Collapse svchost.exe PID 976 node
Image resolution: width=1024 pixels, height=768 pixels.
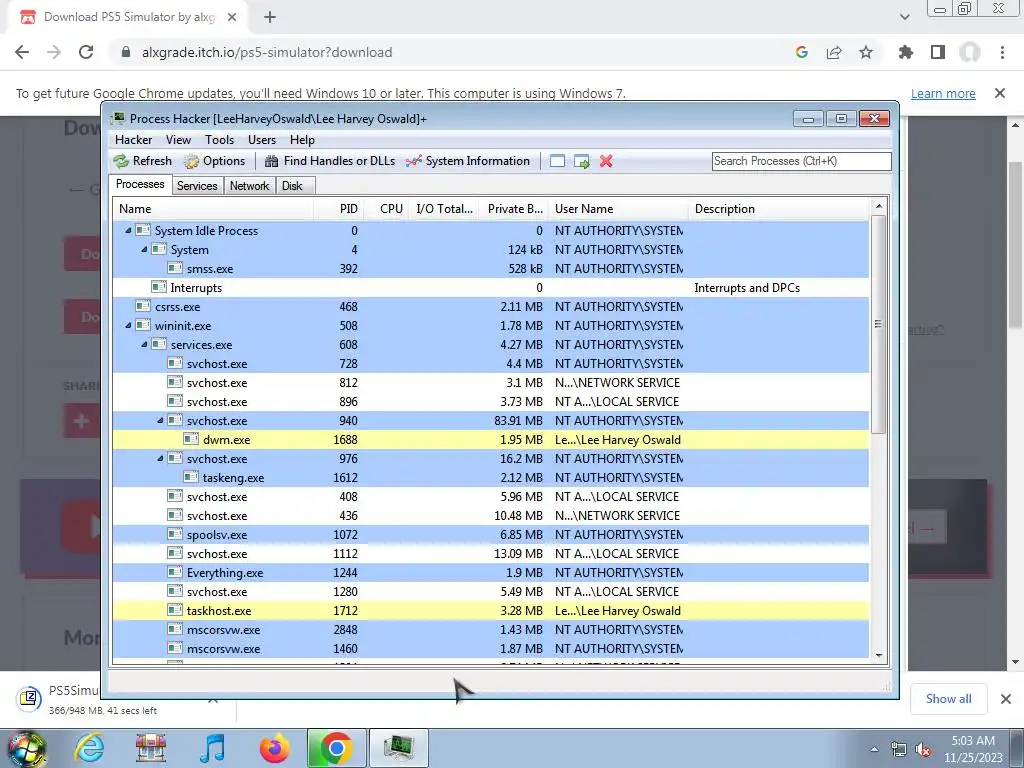[160, 458]
